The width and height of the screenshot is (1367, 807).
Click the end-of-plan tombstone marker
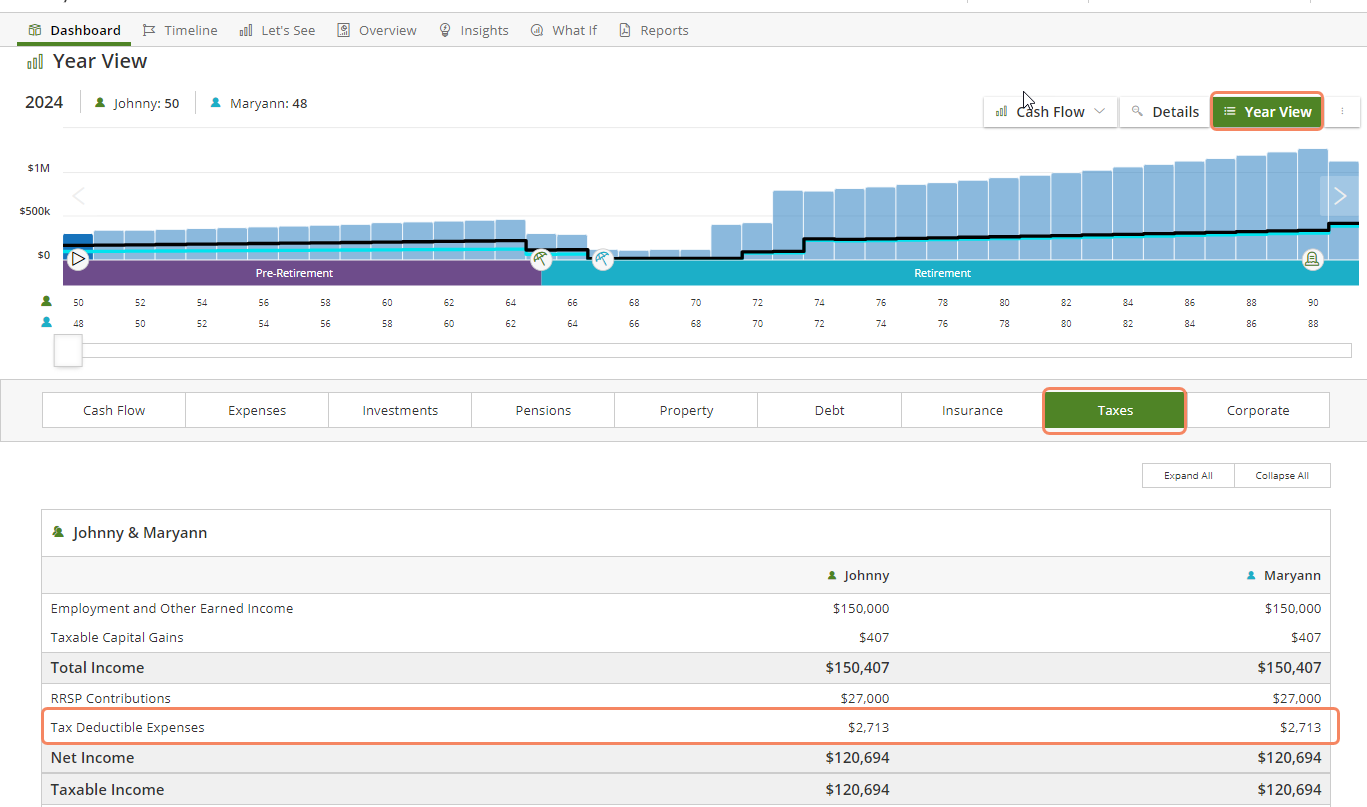[1312, 260]
